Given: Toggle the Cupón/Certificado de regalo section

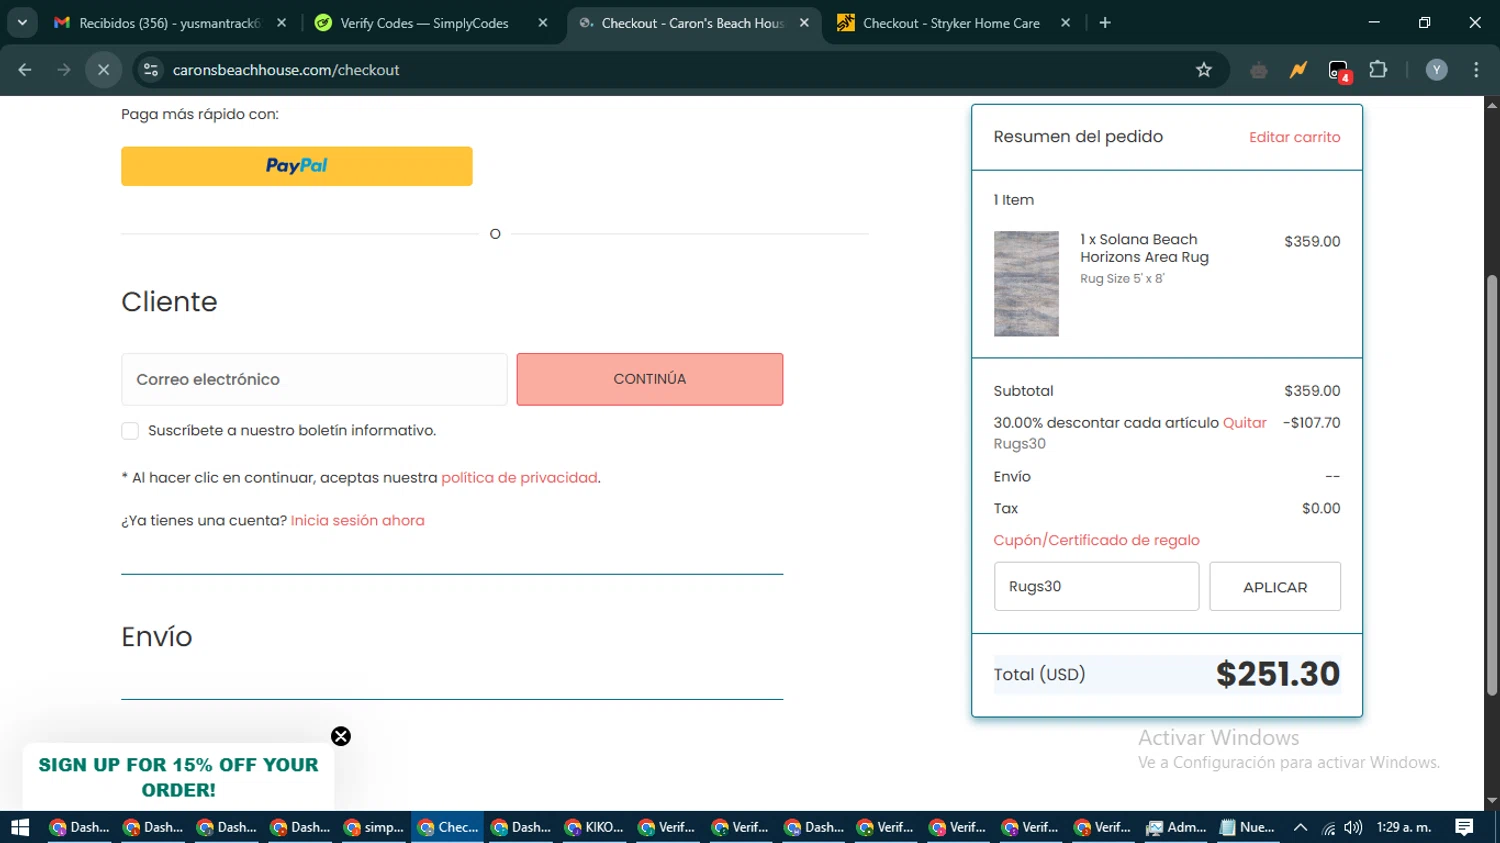Looking at the screenshot, I should [1096, 540].
